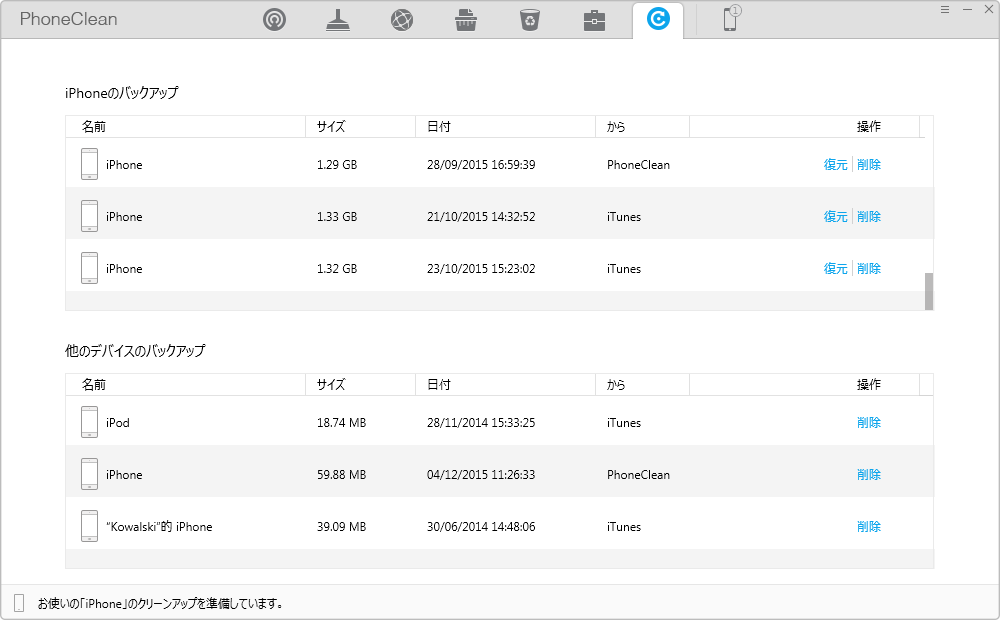1000x620 pixels.
Task: Open the Internet Clean globe icon
Action: (402, 20)
